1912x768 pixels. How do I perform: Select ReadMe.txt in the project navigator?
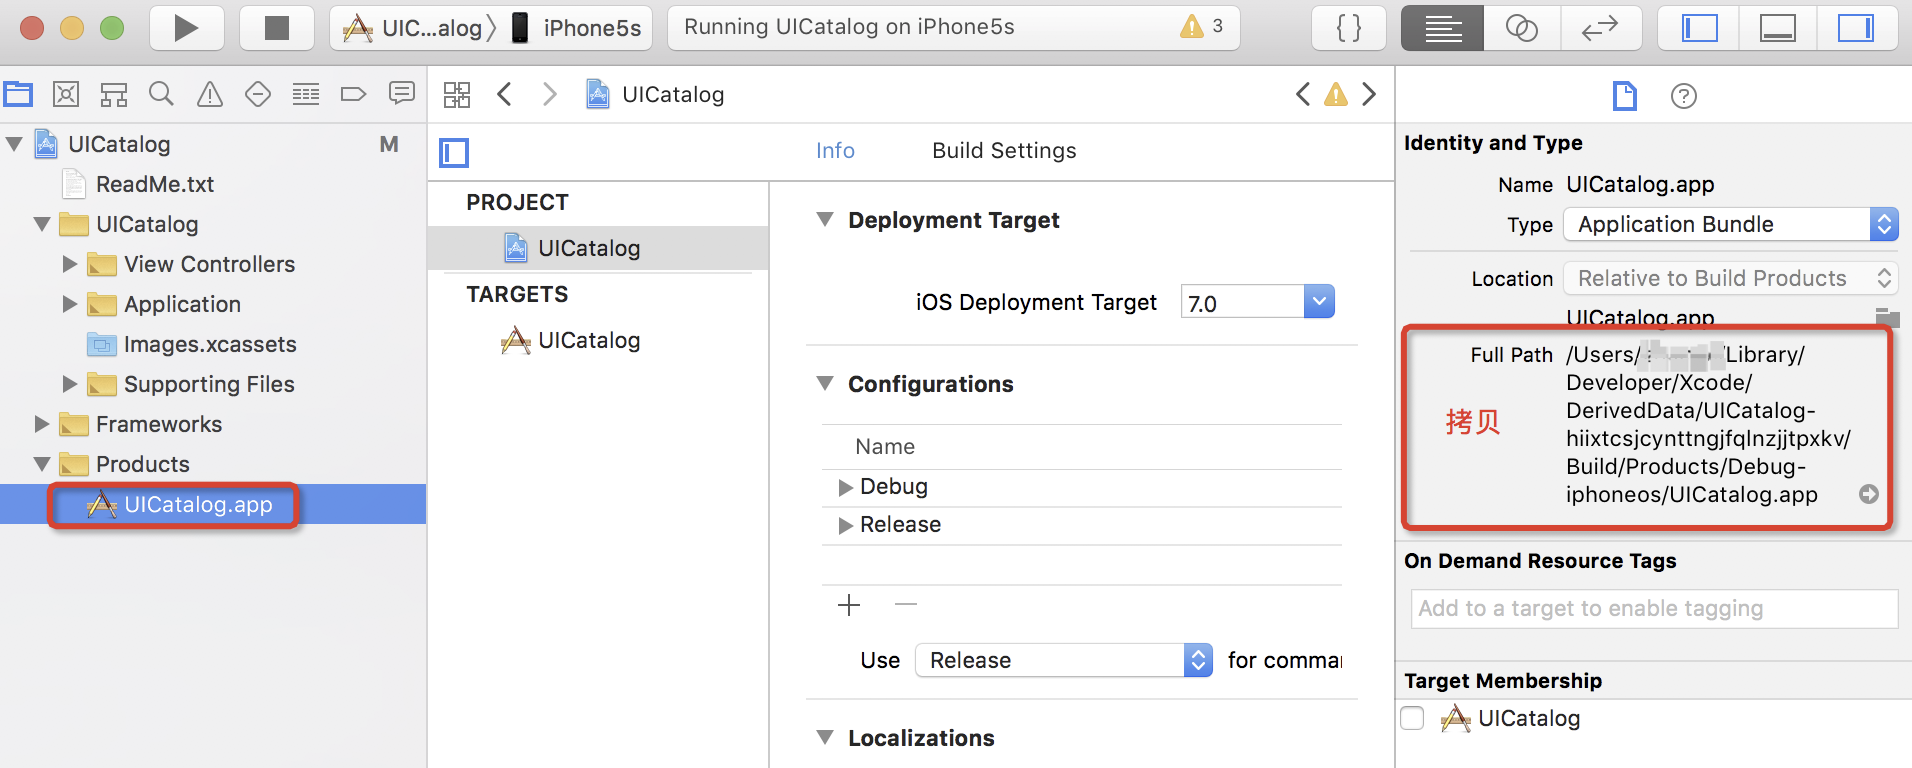[x=154, y=184]
